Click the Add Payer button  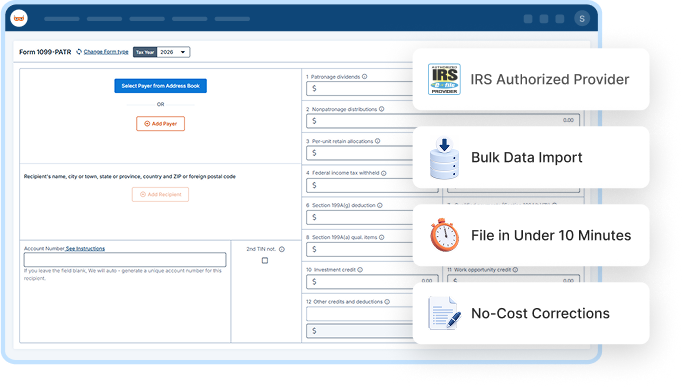pyautogui.click(x=161, y=124)
